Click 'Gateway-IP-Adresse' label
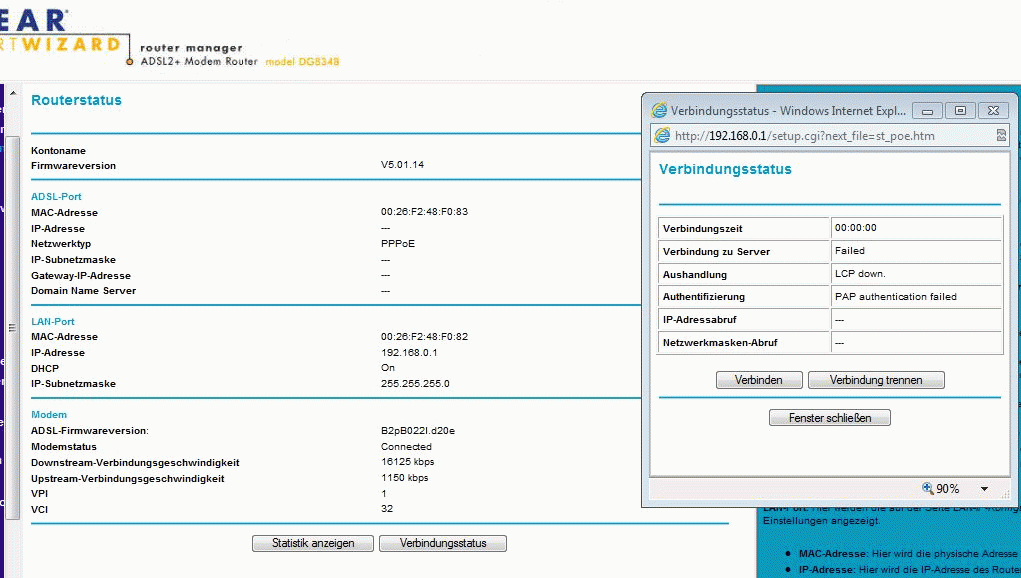The image size is (1021, 578). click(x=81, y=275)
